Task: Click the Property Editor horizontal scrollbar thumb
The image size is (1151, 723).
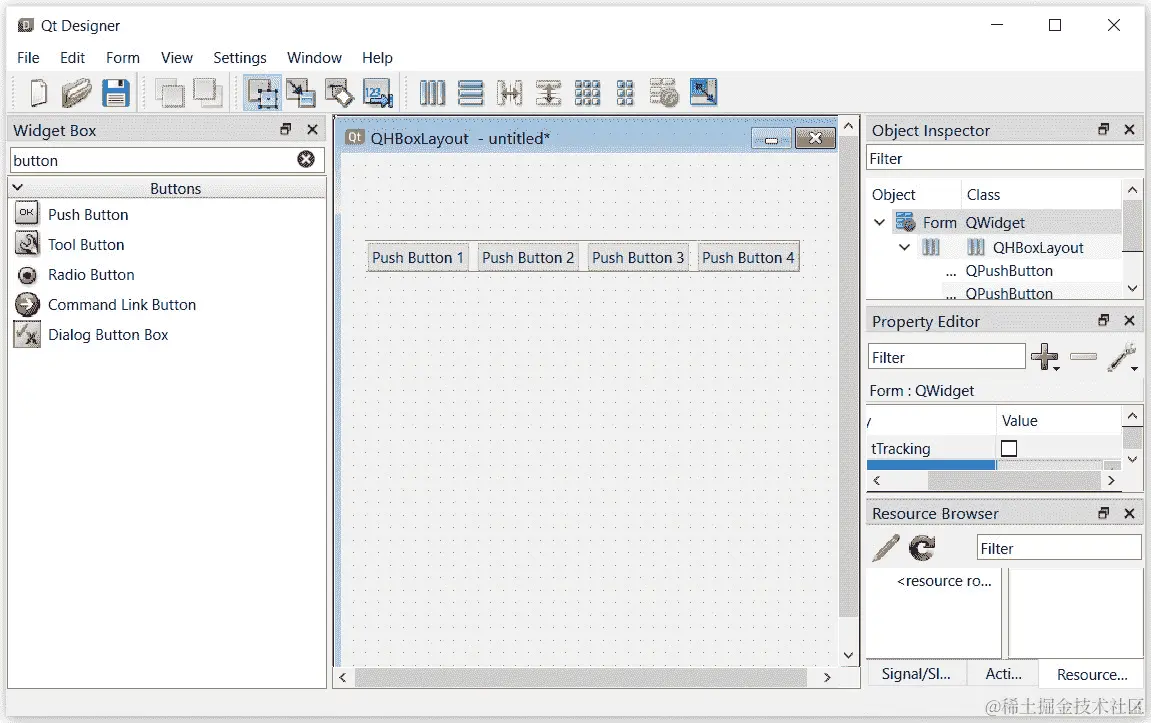Action: (1014, 480)
